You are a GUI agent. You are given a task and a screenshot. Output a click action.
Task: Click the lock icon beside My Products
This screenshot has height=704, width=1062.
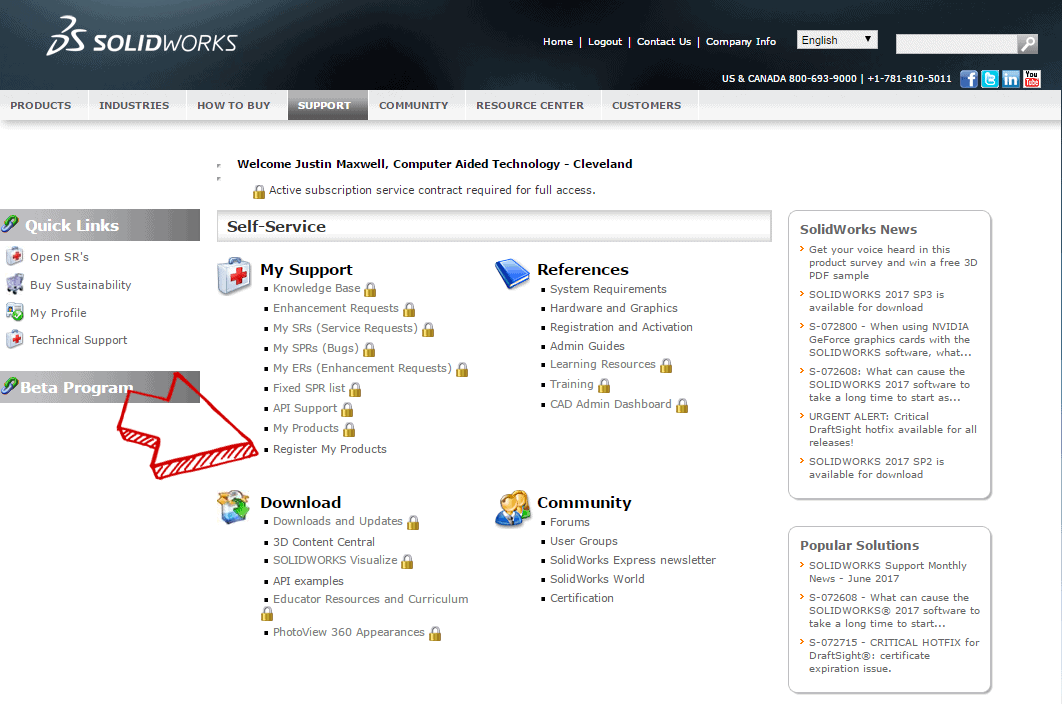point(349,430)
